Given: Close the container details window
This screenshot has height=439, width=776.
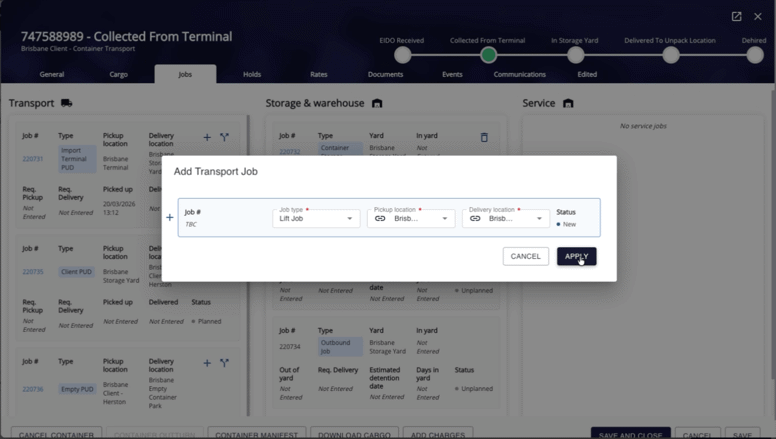Looking at the screenshot, I should tap(758, 16).
